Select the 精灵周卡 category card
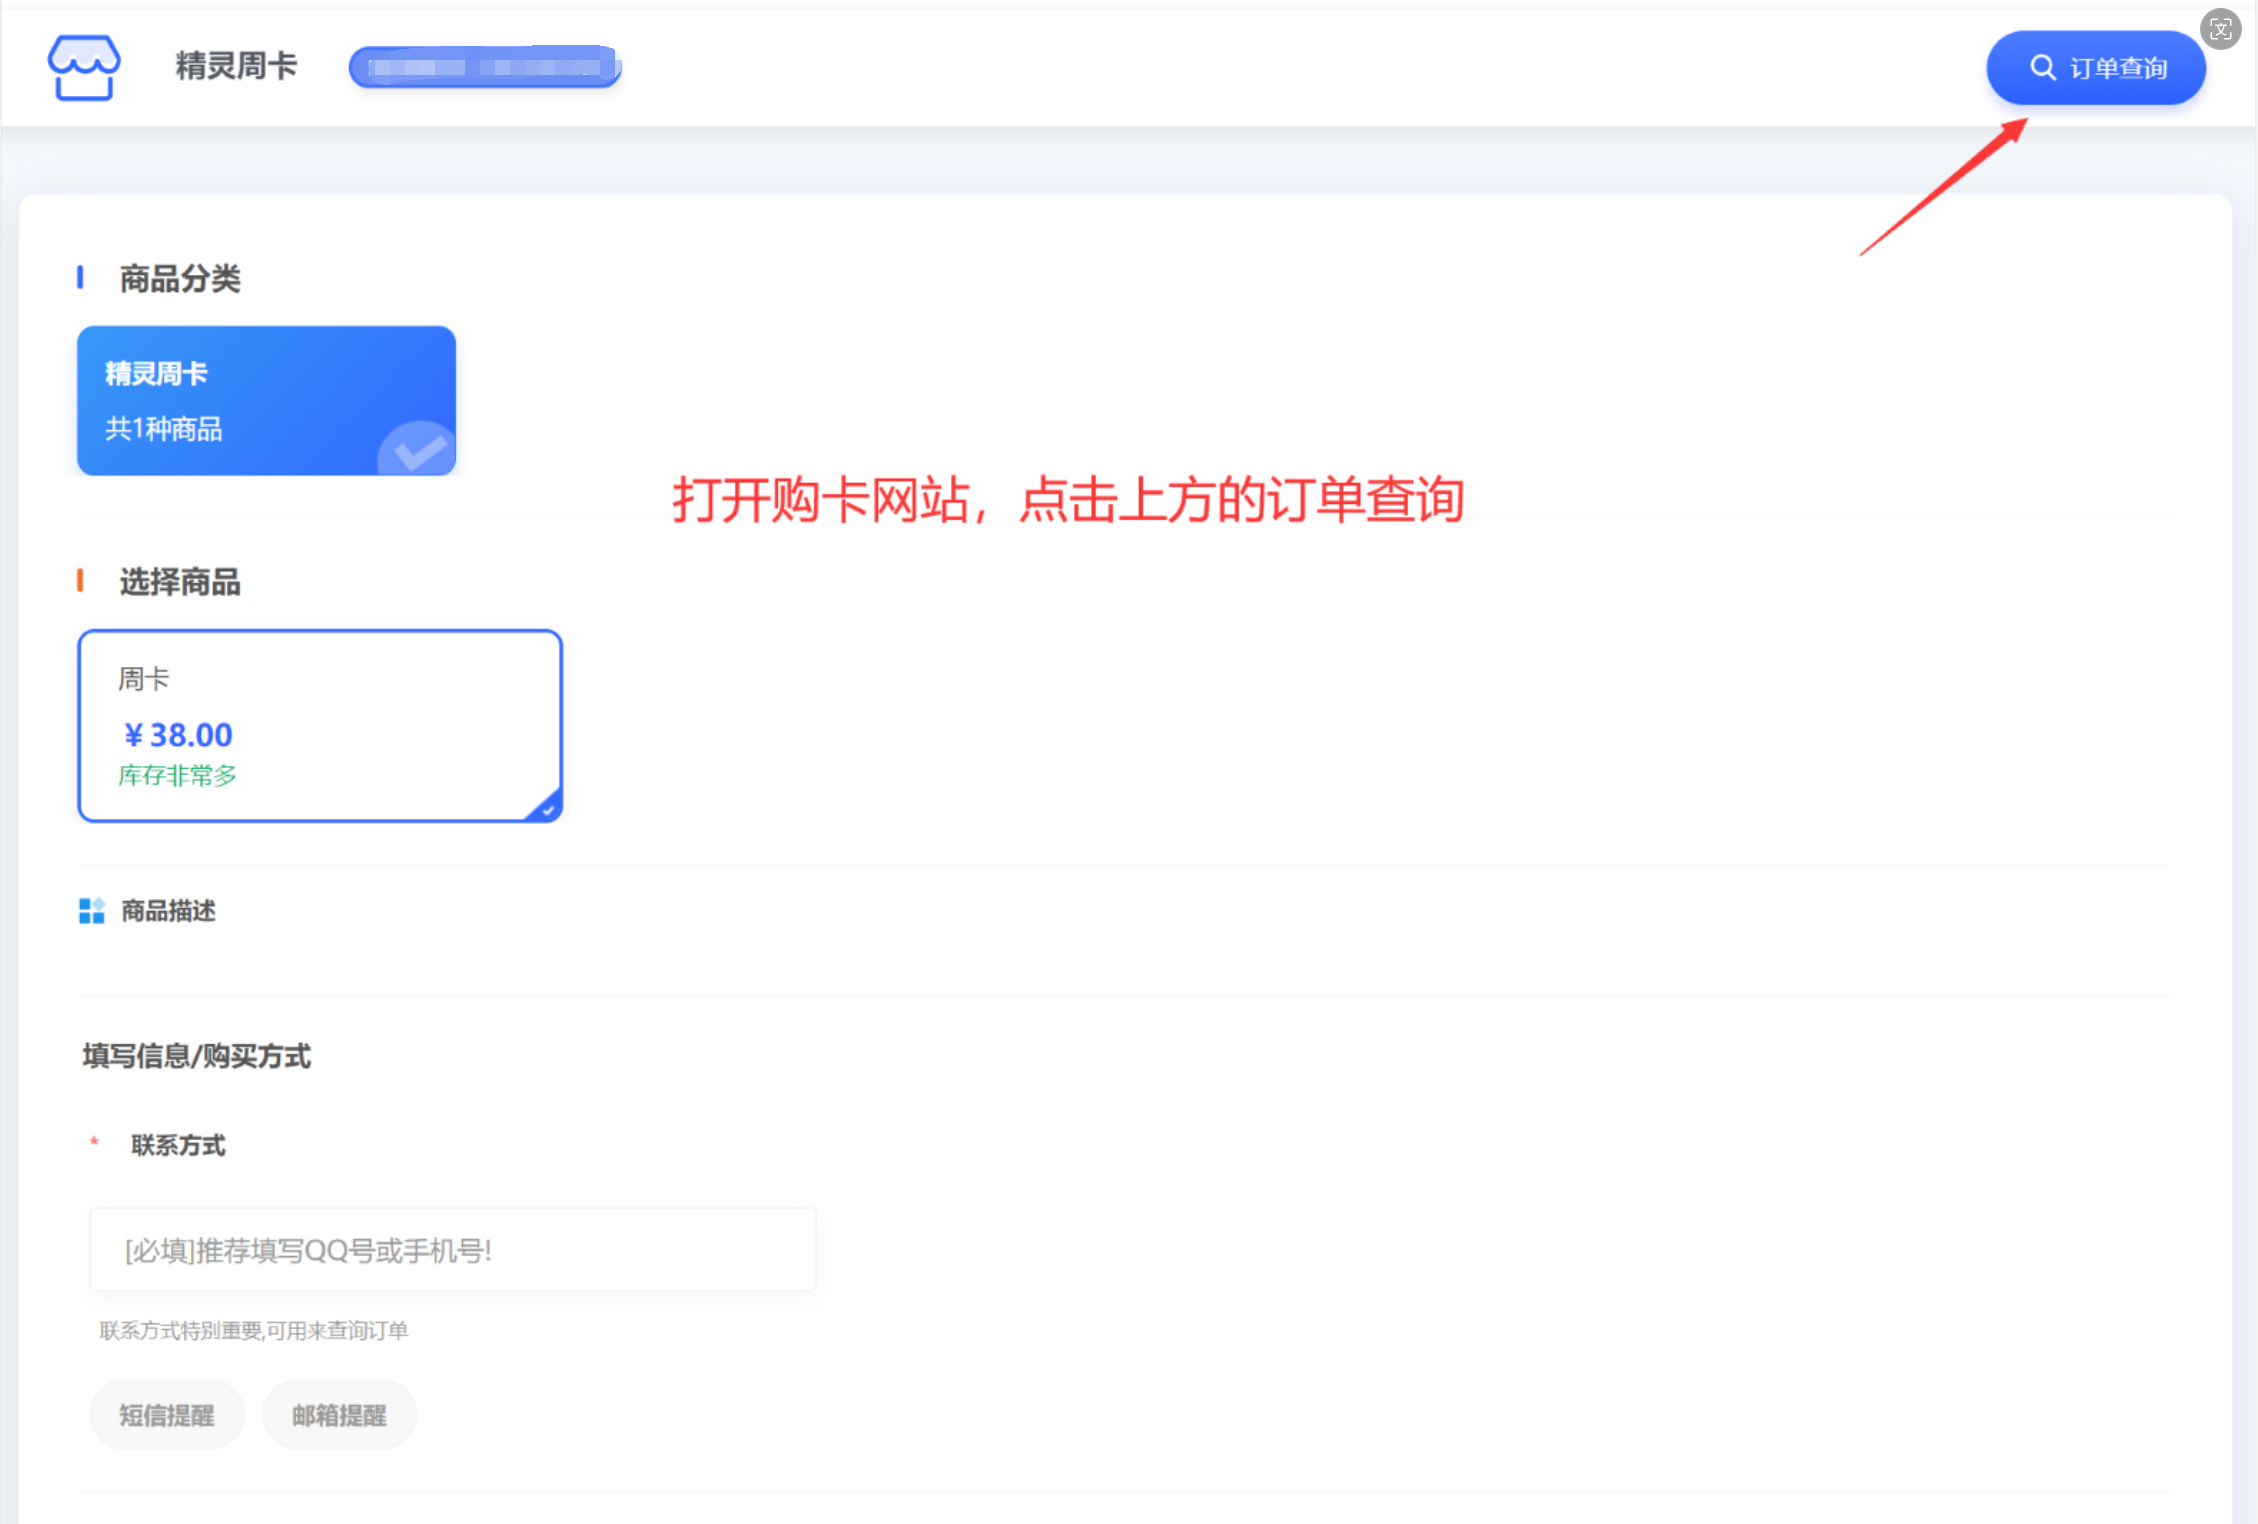2258x1524 pixels. [x=266, y=400]
